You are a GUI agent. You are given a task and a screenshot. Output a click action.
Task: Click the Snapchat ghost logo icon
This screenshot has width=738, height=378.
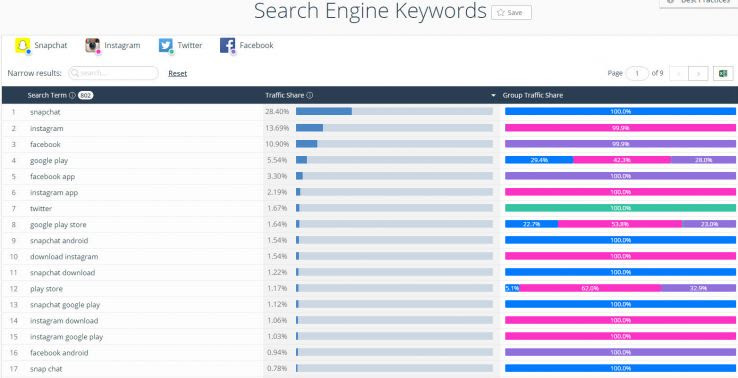coord(23,45)
